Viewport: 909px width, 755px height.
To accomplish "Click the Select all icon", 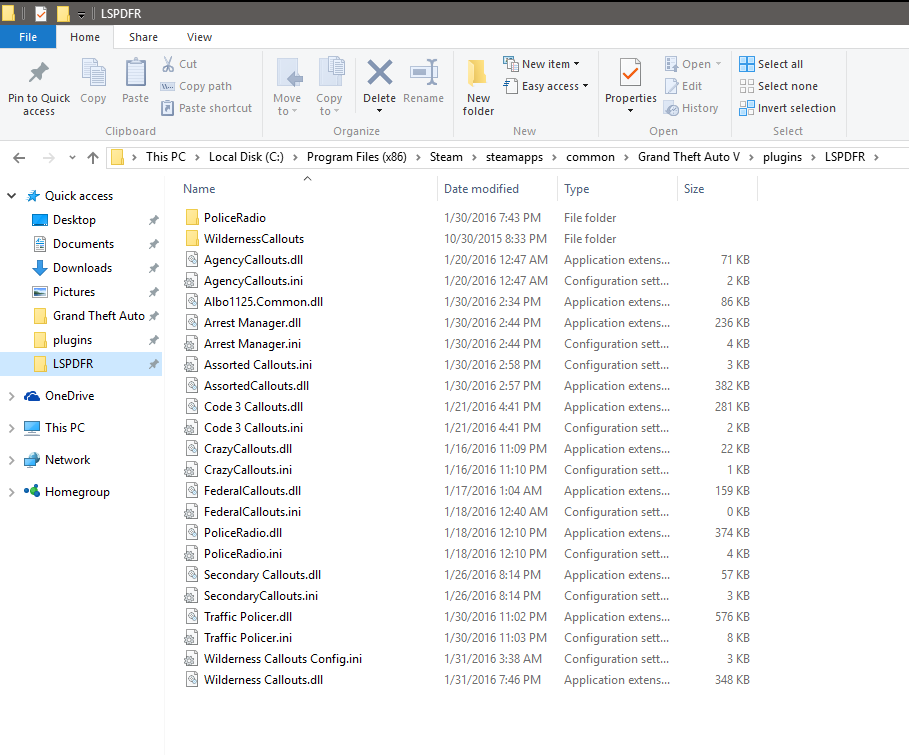I will pyautogui.click(x=747, y=64).
